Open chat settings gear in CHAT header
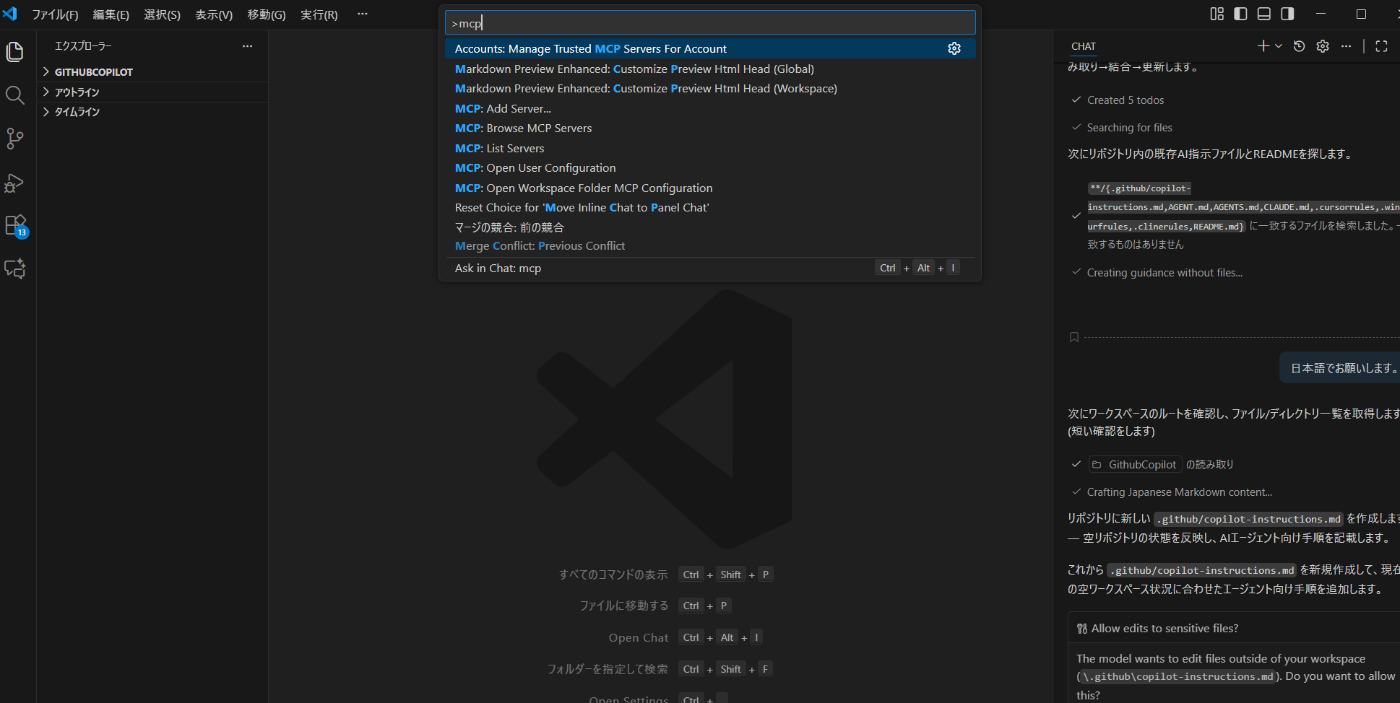Image resolution: width=1400 pixels, height=703 pixels. pos(1322,46)
